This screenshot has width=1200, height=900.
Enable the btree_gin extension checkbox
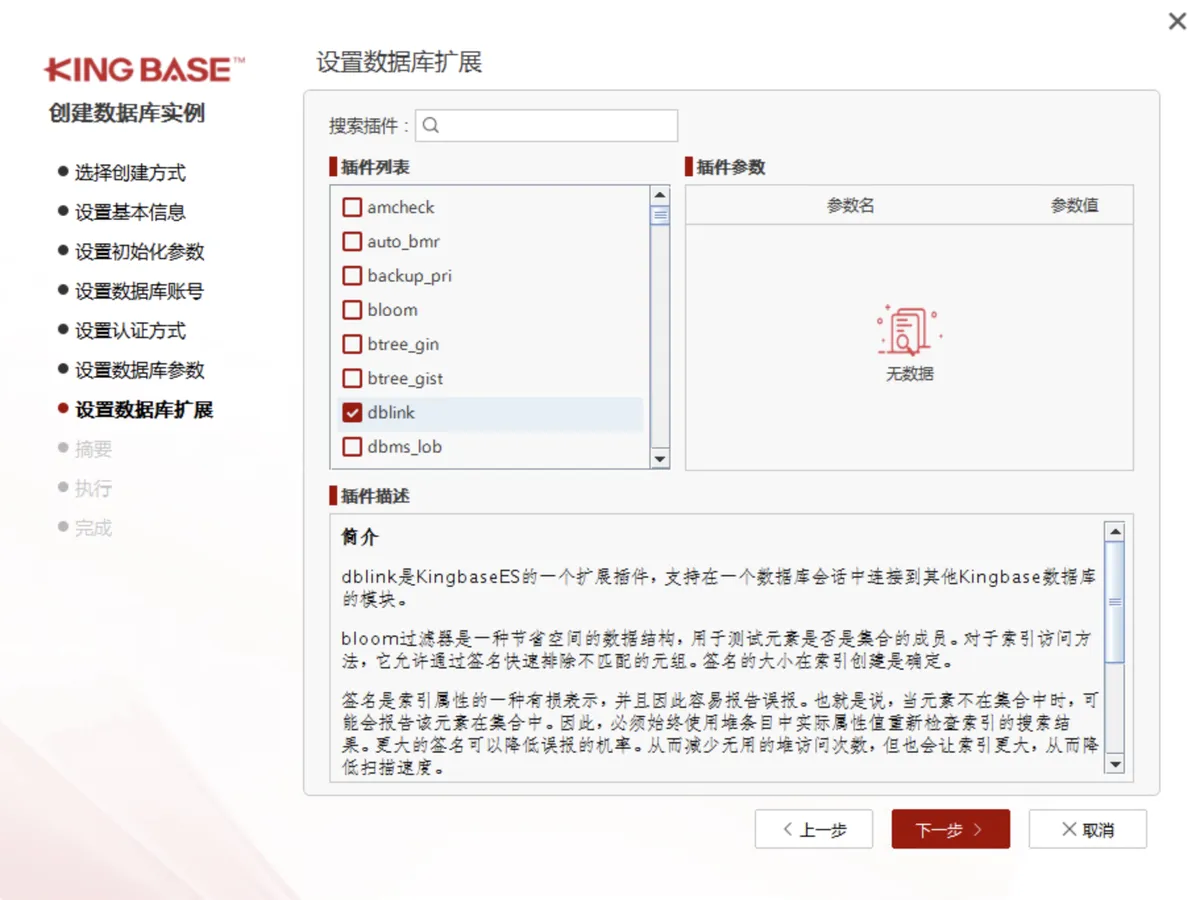(x=352, y=344)
